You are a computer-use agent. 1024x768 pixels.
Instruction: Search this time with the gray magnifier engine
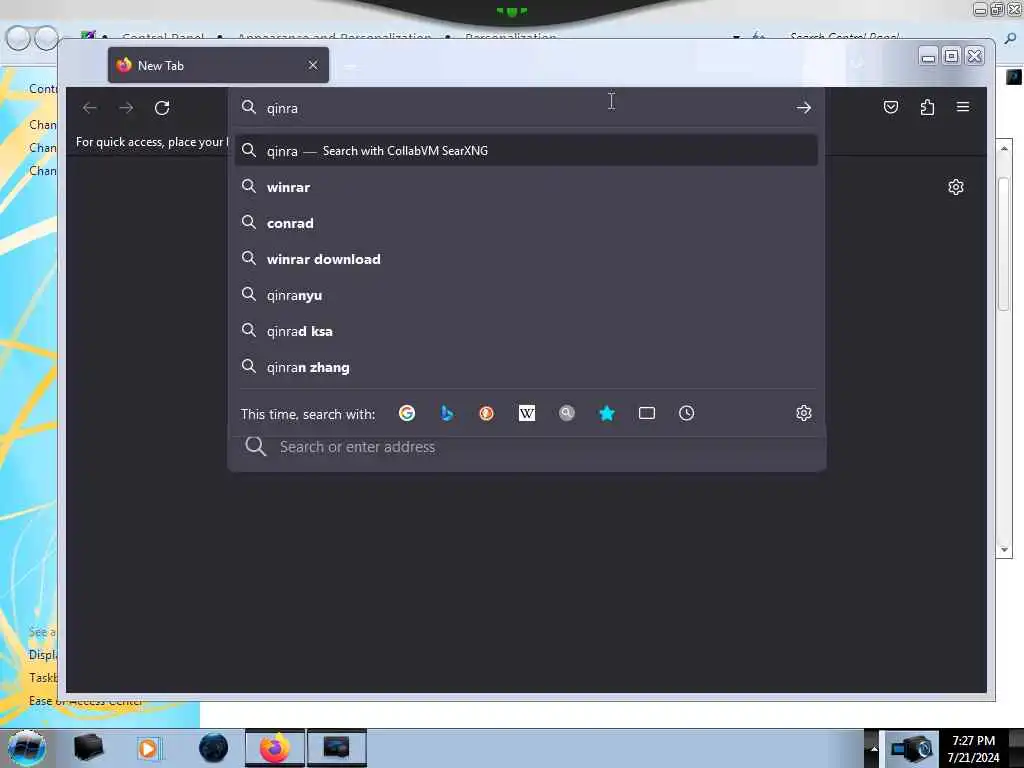(567, 413)
